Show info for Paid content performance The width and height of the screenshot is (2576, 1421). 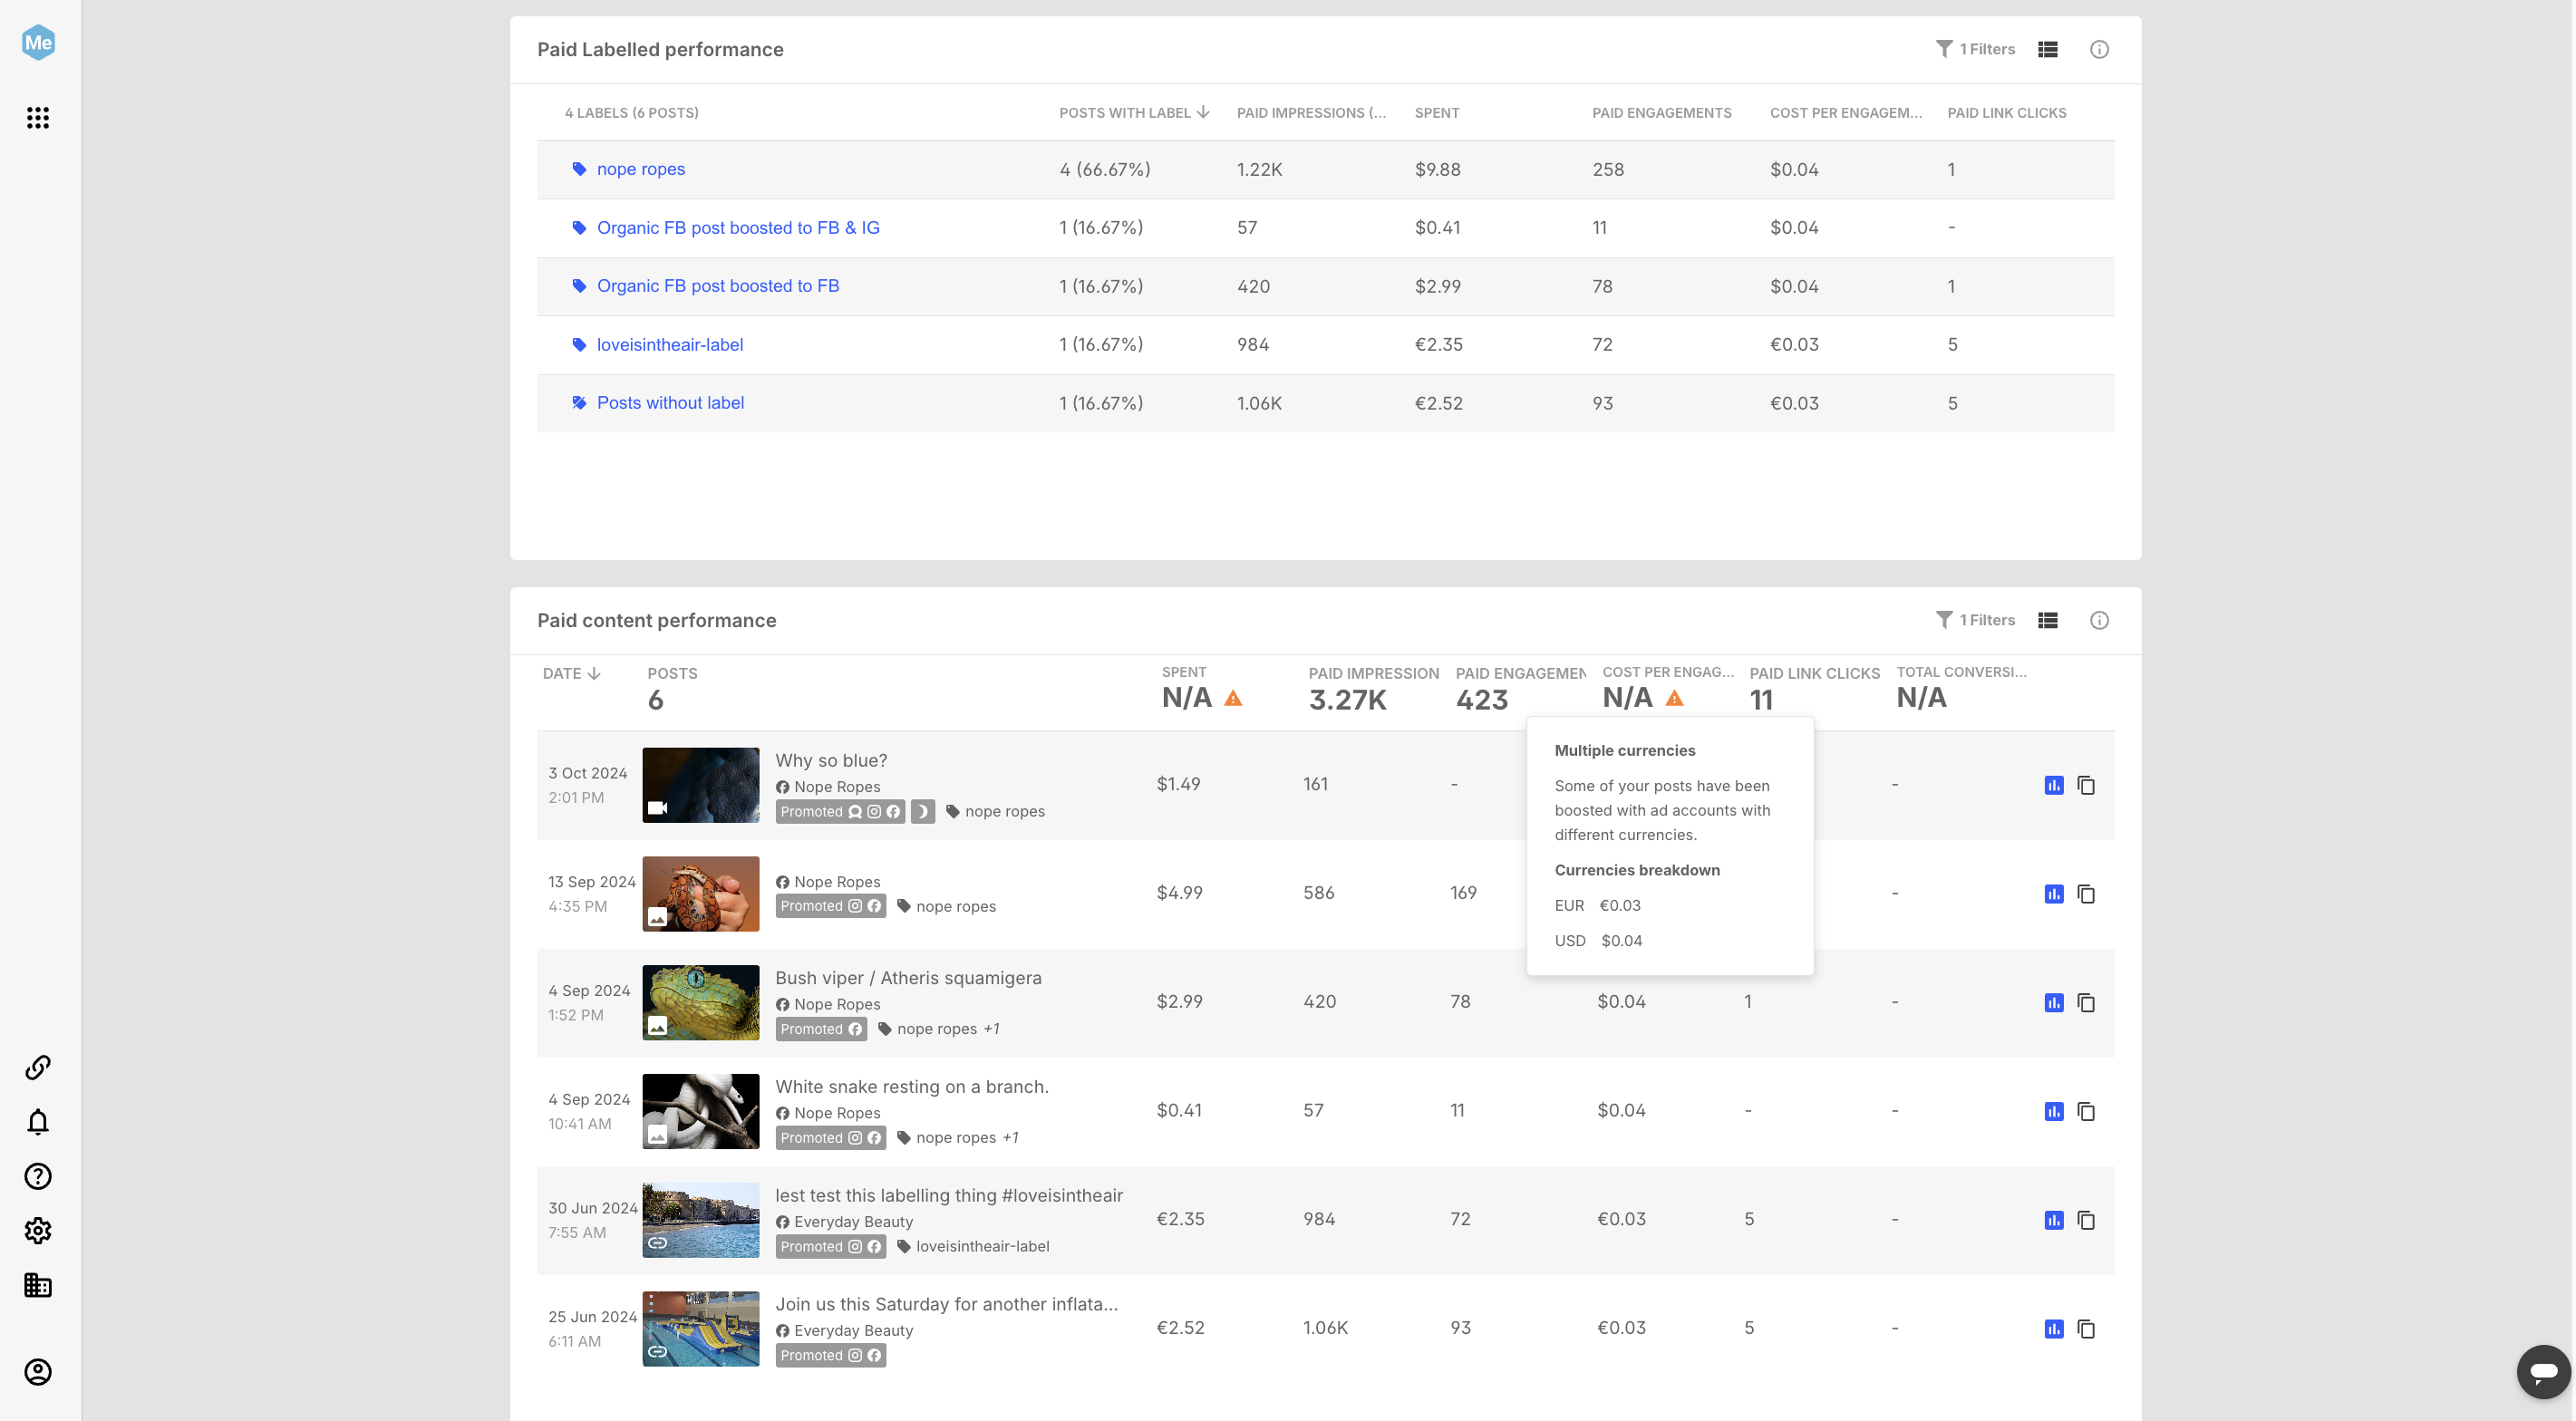pyautogui.click(x=2099, y=620)
